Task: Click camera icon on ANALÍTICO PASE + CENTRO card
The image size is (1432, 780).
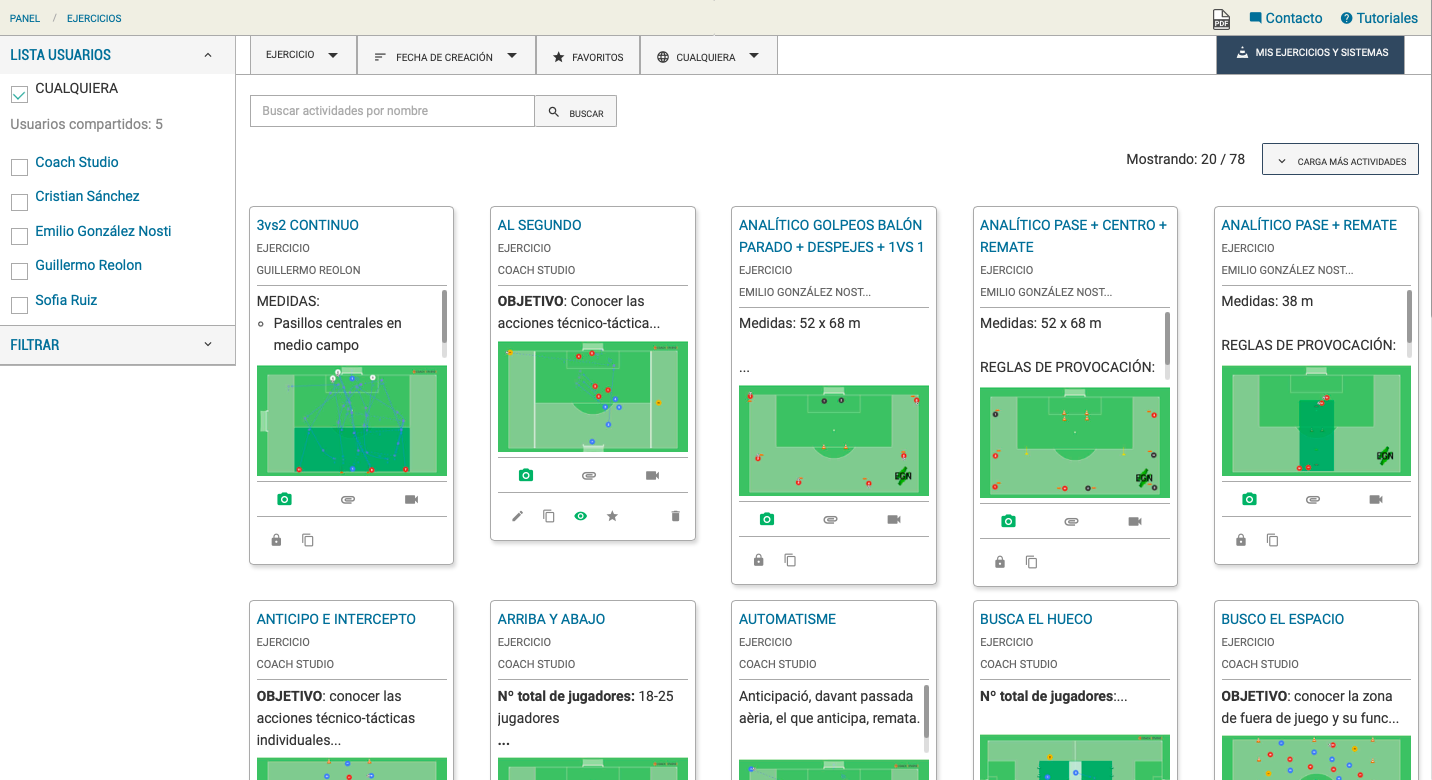Action: 1008,521
